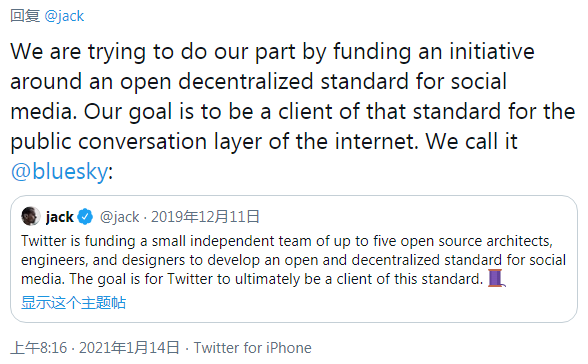Click the line 'public conversation layer of the internet'
The width and height of the screenshot is (588, 364).
coord(214,141)
